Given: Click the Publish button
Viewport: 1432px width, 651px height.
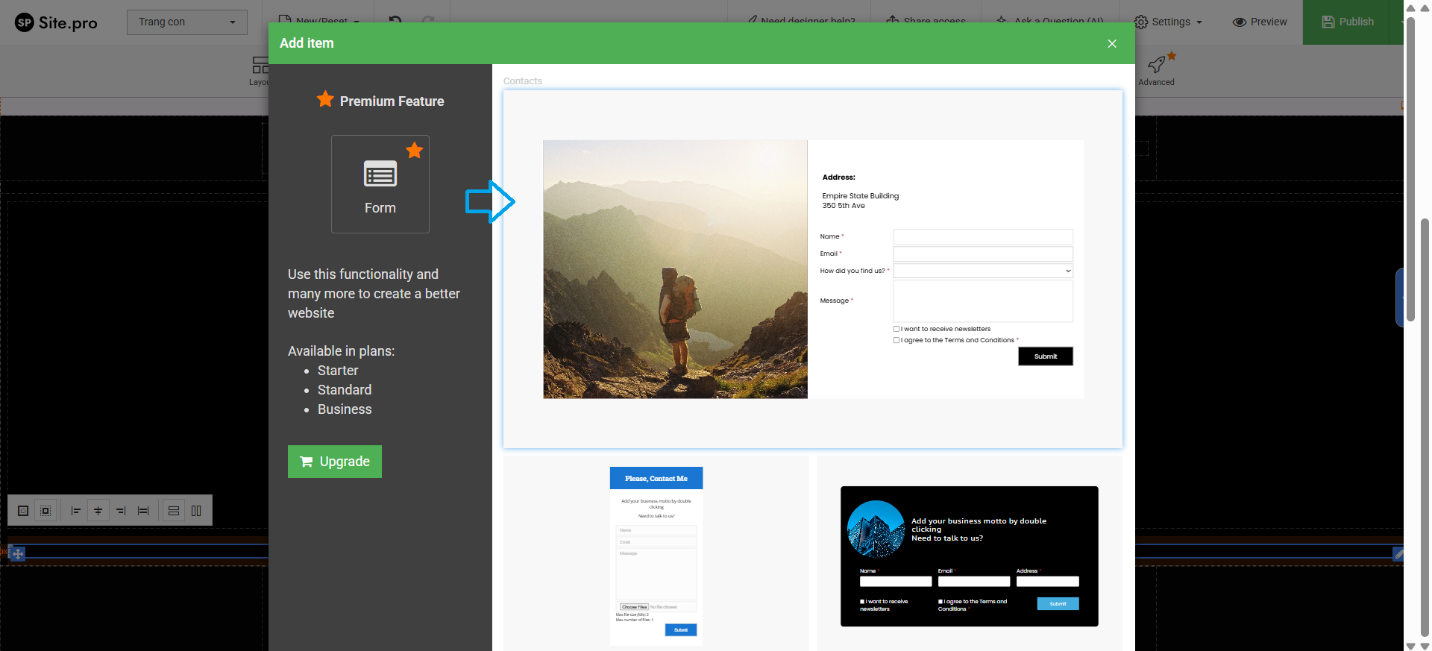Looking at the screenshot, I should point(1347,22).
